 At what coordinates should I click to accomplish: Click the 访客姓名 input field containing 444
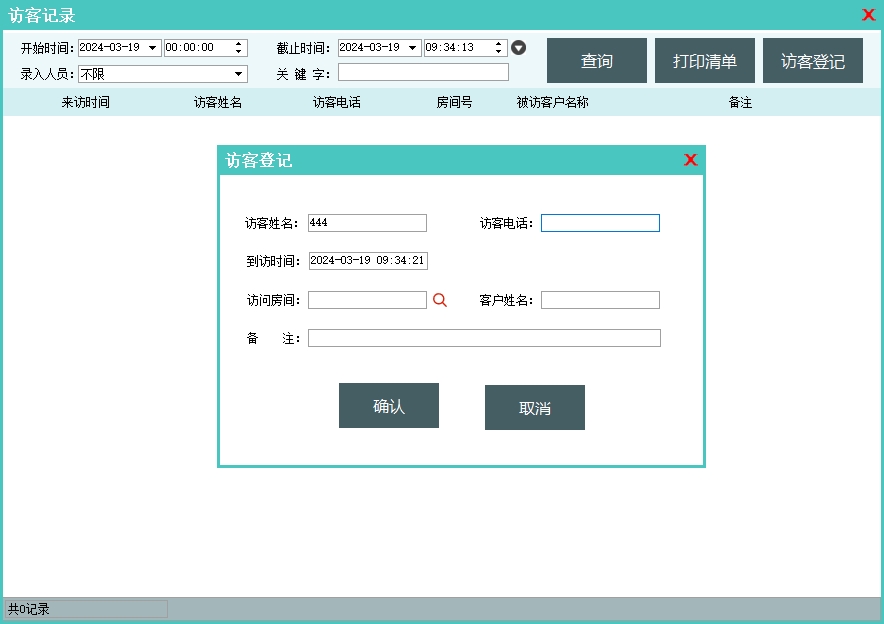click(x=367, y=223)
